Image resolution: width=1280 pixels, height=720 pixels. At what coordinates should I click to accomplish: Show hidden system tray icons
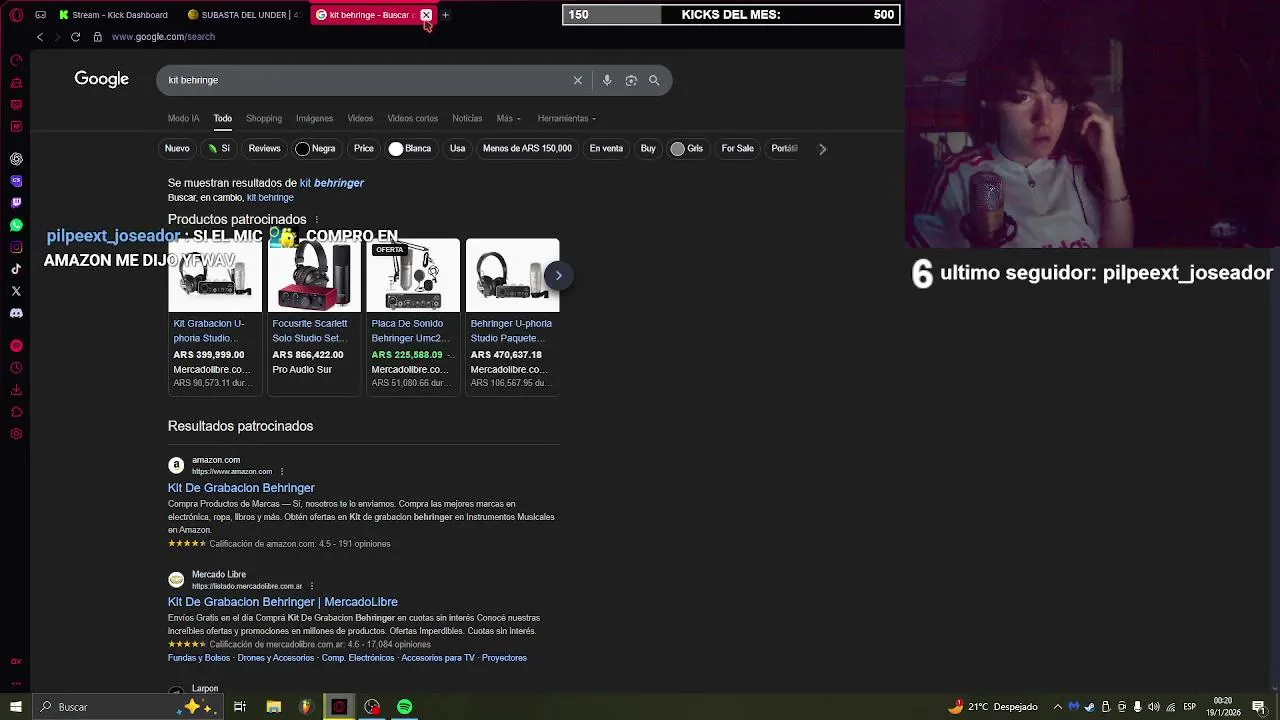pyautogui.click(x=1057, y=707)
